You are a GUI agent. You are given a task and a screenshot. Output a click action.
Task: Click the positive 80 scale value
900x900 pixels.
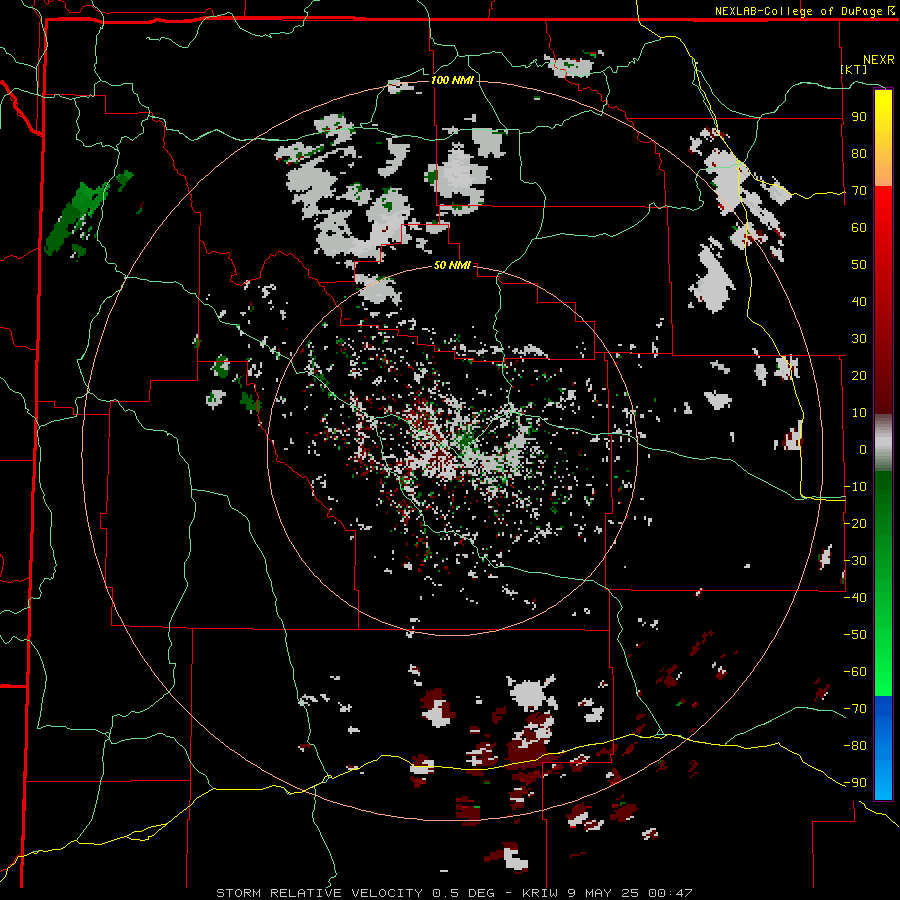[x=859, y=154]
